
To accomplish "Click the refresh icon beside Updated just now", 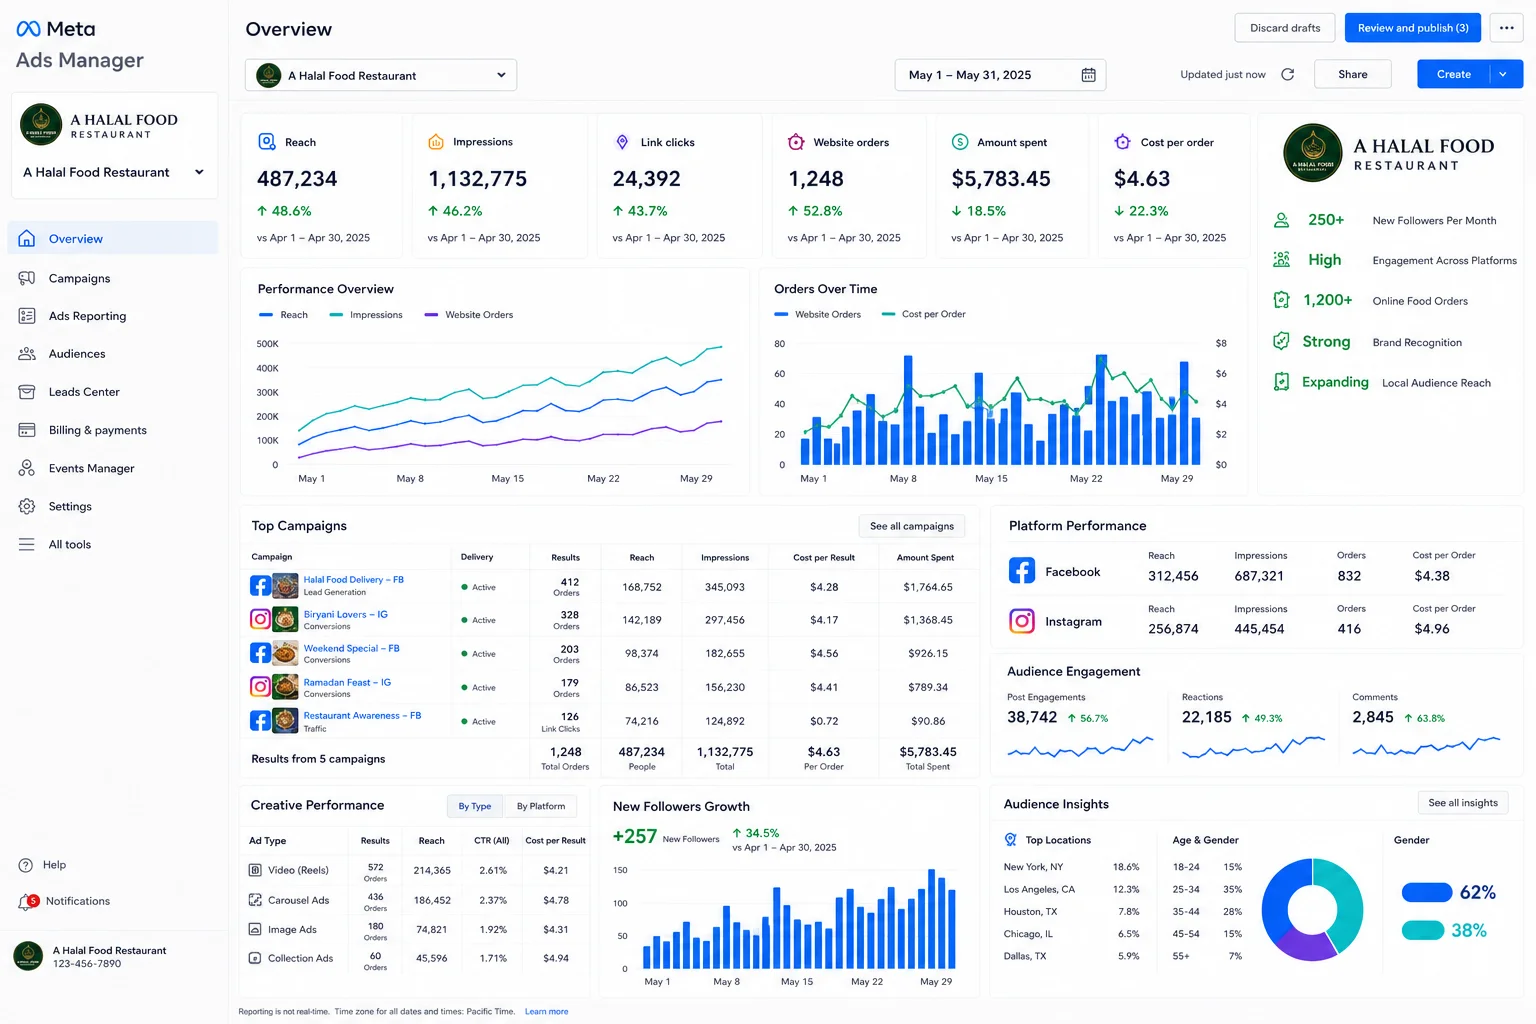I will (x=1288, y=74).
